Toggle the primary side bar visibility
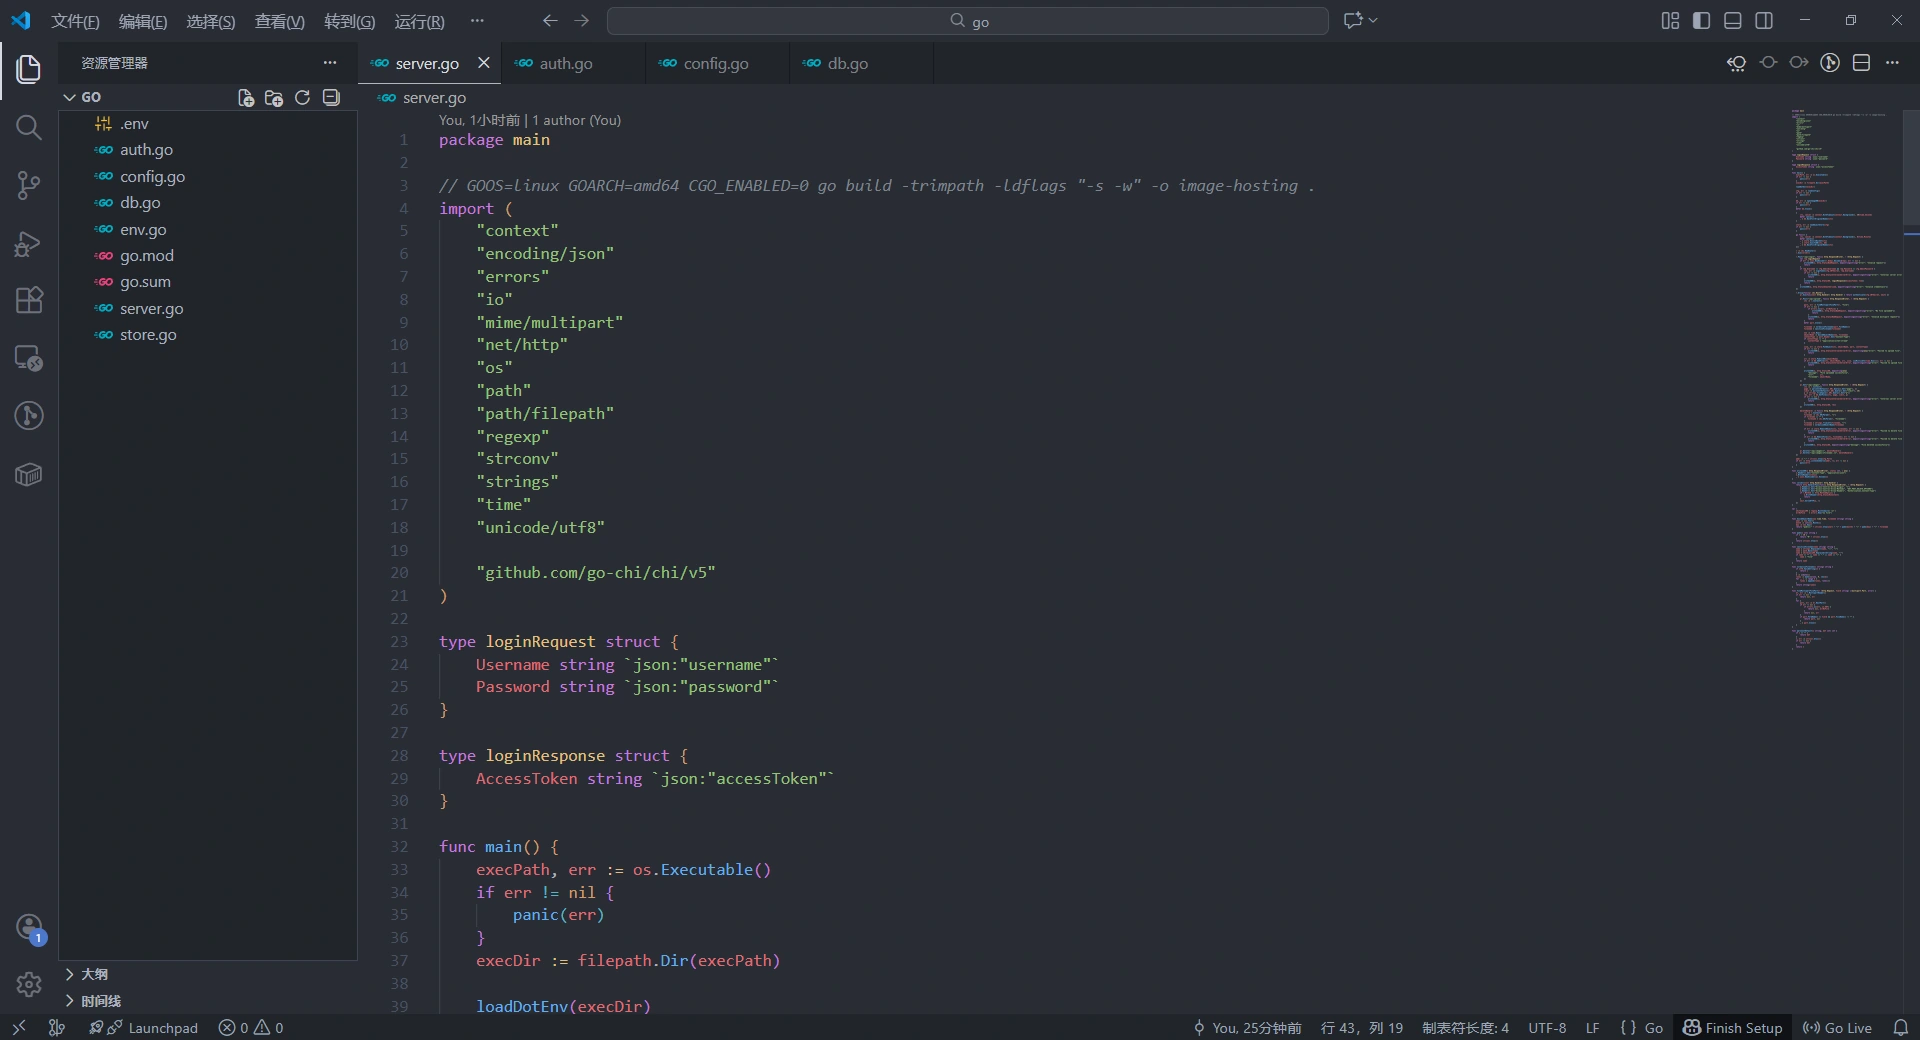 [1701, 21]
